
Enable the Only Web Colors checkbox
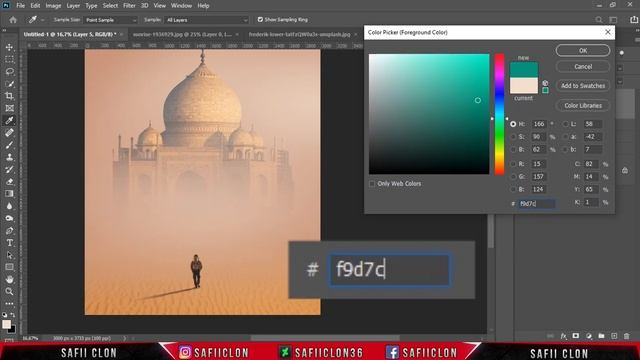(x=372, y=184)
